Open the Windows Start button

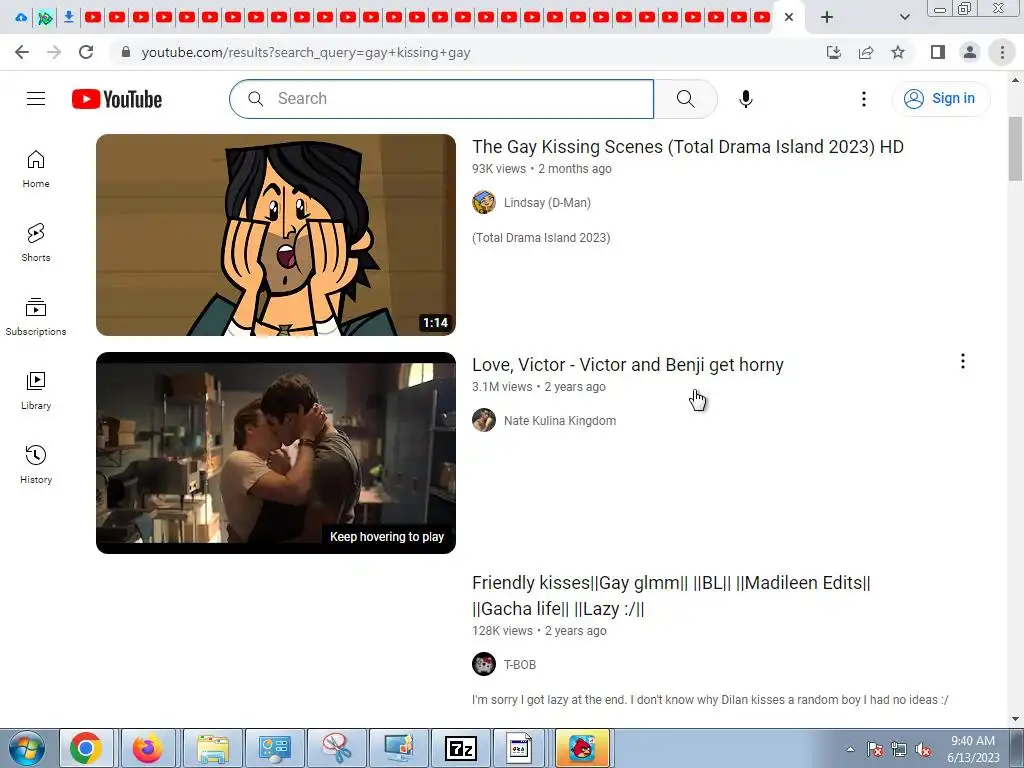pyautogui.click(x=27, y=748)
